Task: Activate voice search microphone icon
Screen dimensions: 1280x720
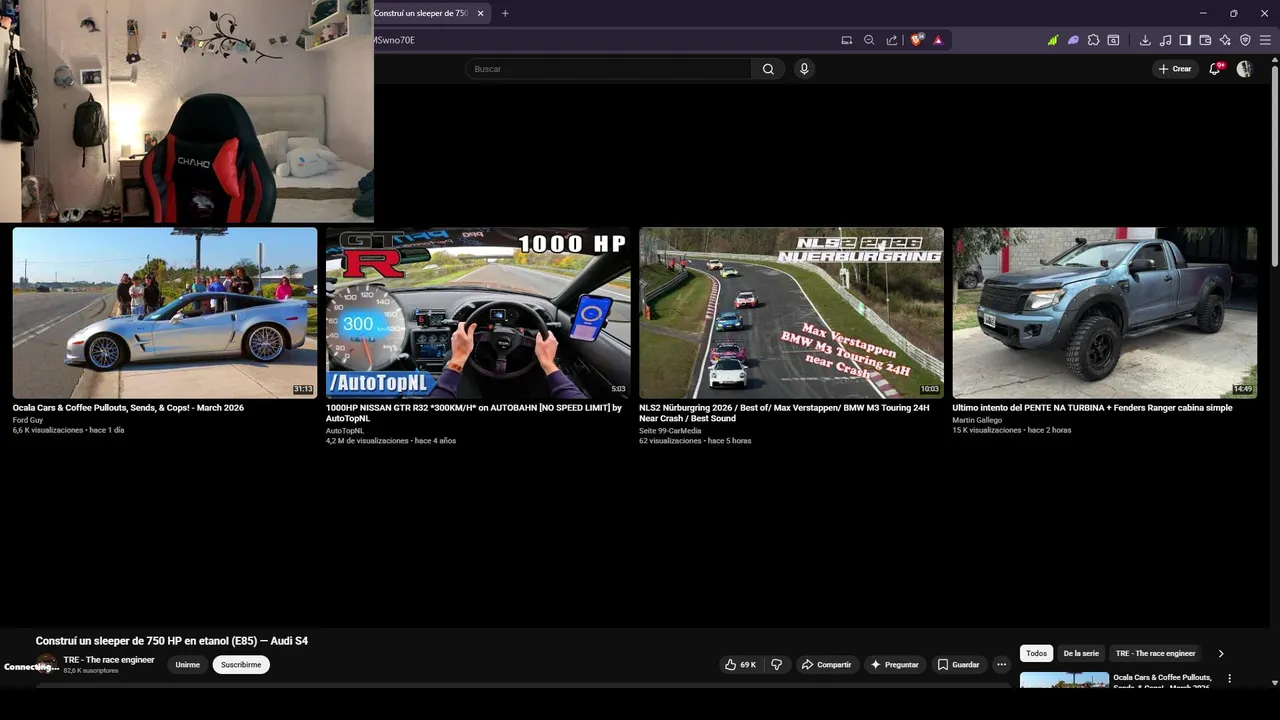Action: pos(804,69)
